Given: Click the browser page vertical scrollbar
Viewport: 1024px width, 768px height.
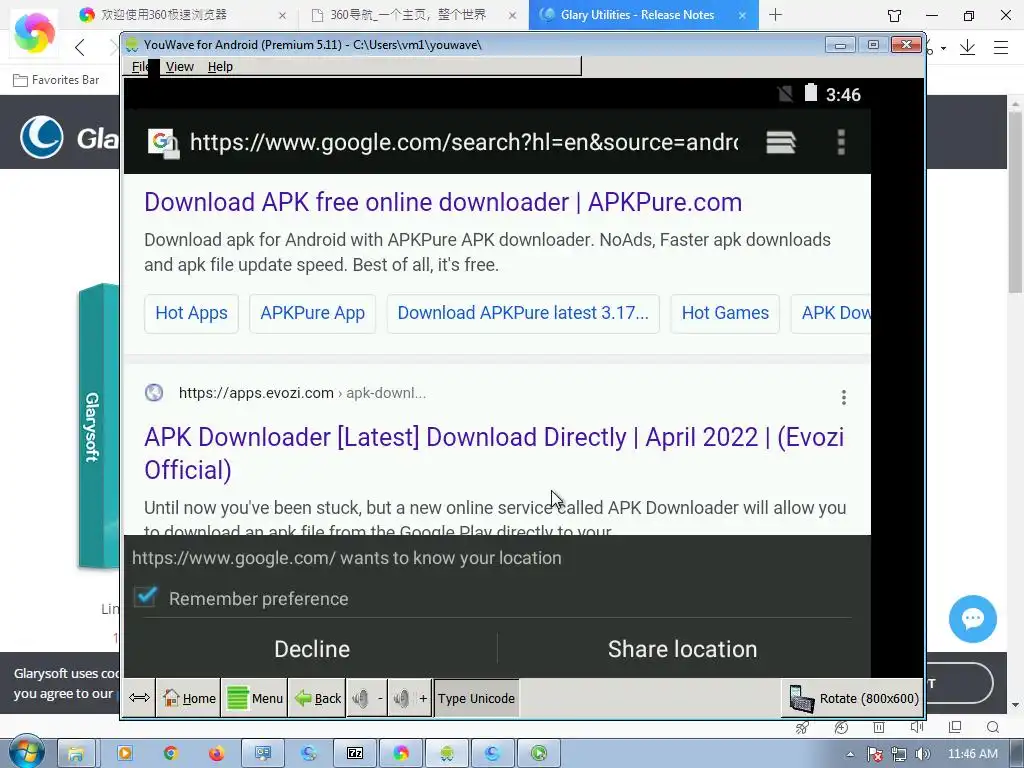Looking at the screenshot, I should coord(1016,202).
